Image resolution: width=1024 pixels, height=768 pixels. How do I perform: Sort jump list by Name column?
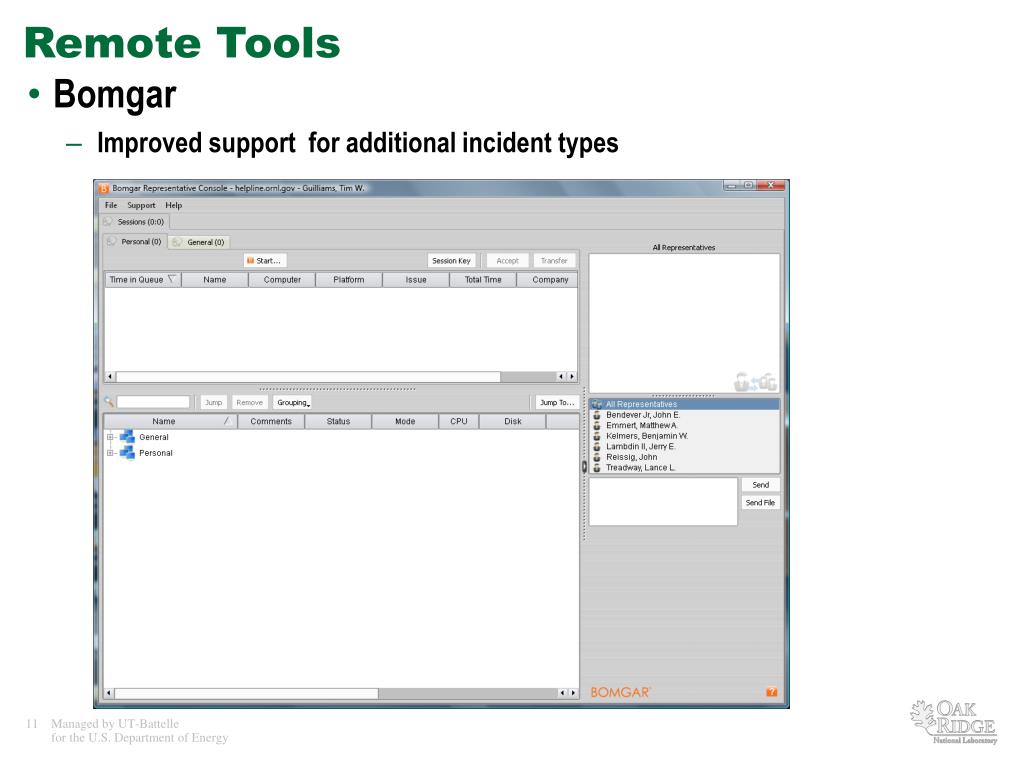pyautogui.click(x=169, y=421)
